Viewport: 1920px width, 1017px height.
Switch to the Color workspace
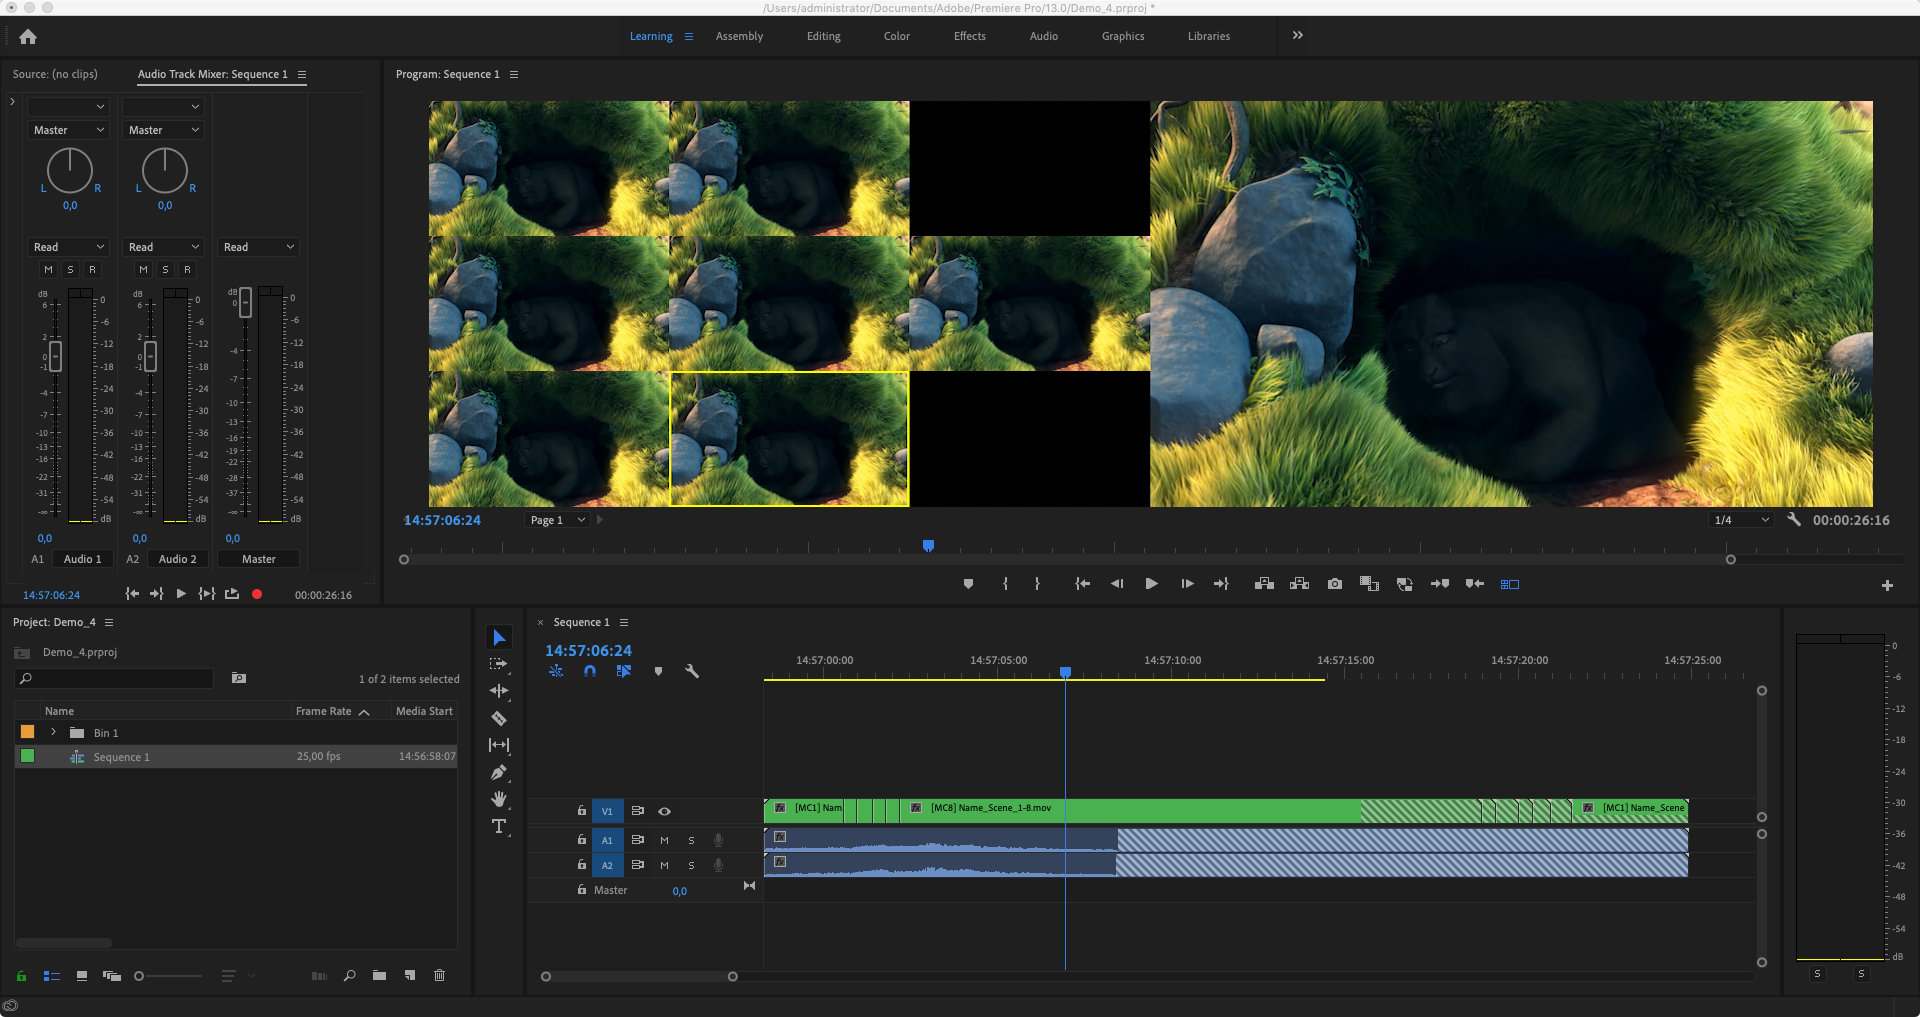[897, 36]
